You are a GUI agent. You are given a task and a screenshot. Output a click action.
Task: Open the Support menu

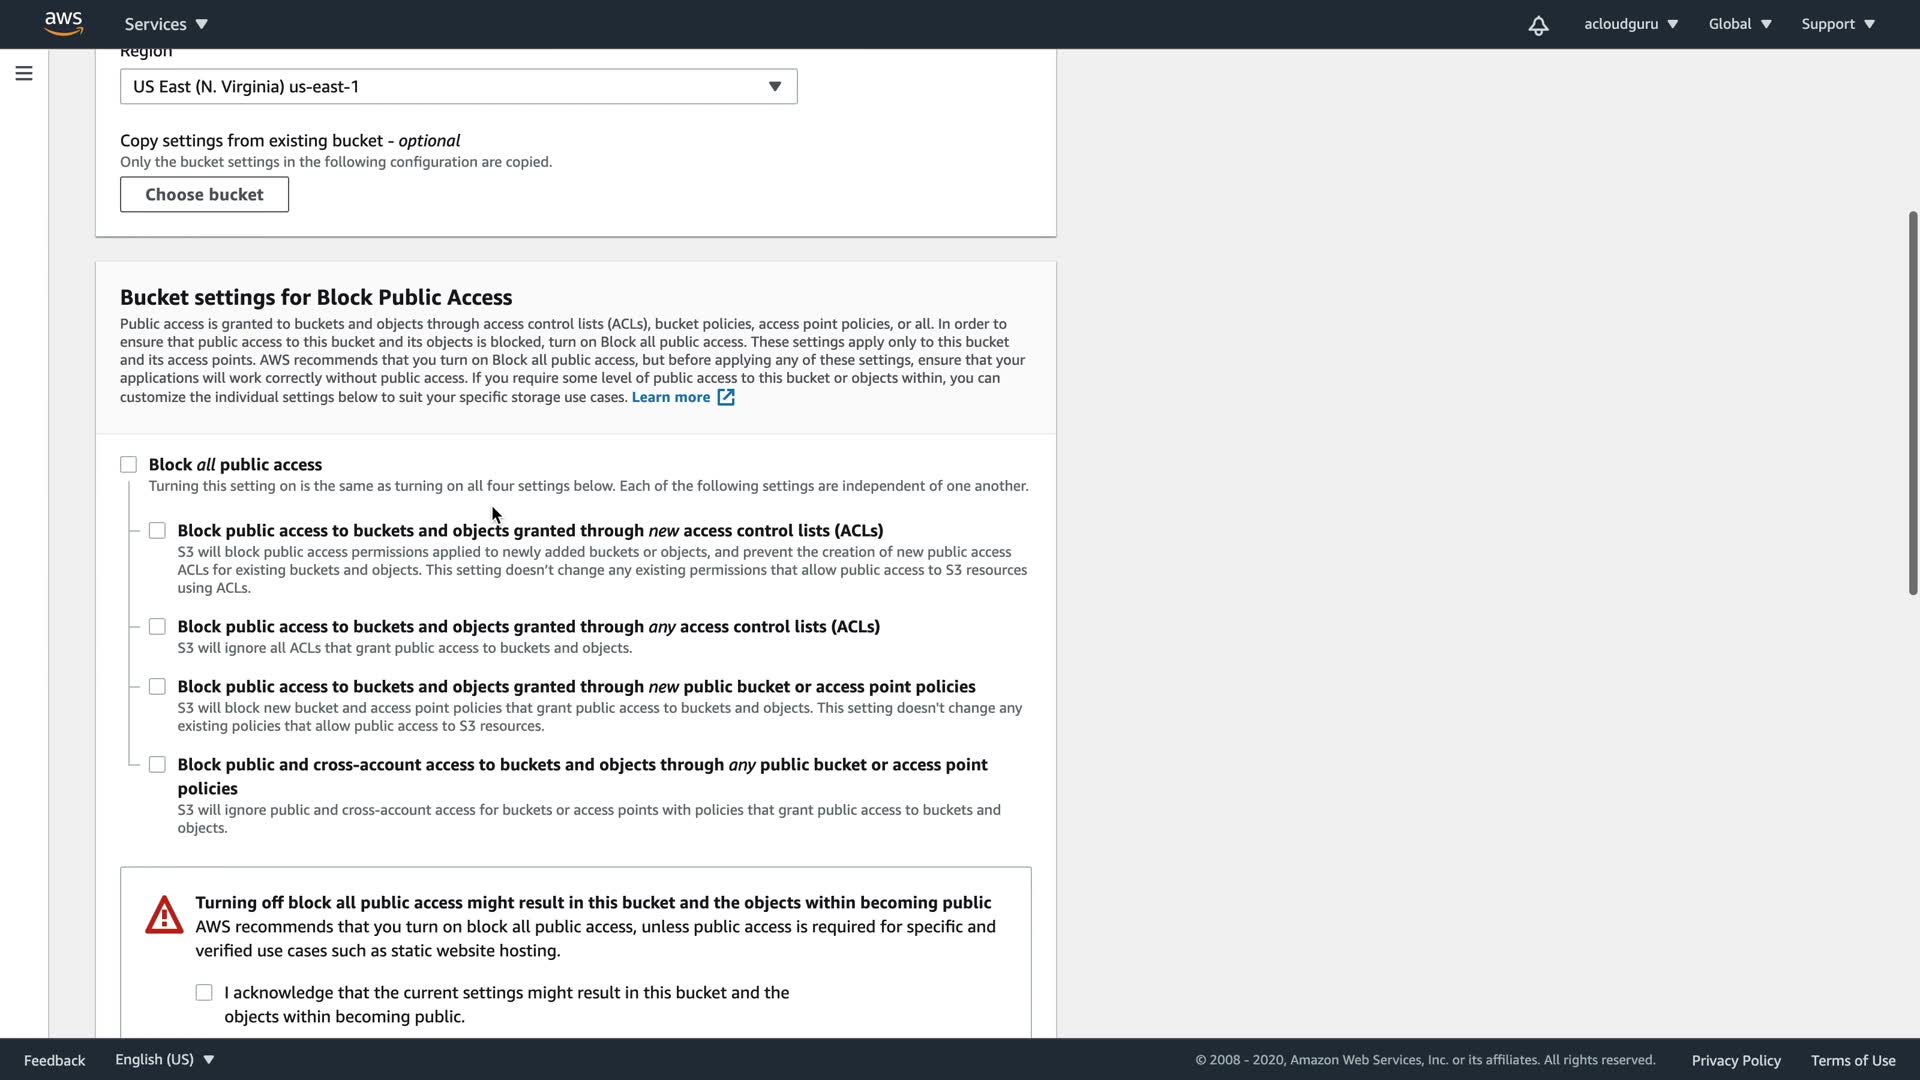pos(1837,24)
